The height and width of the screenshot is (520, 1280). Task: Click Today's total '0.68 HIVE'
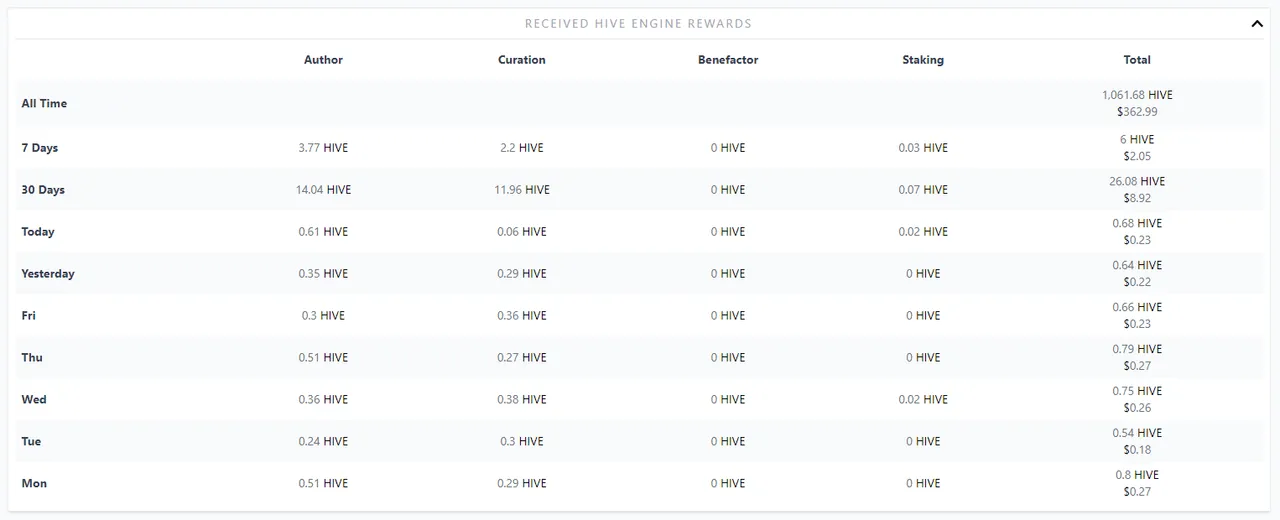tap(1137, 224)
